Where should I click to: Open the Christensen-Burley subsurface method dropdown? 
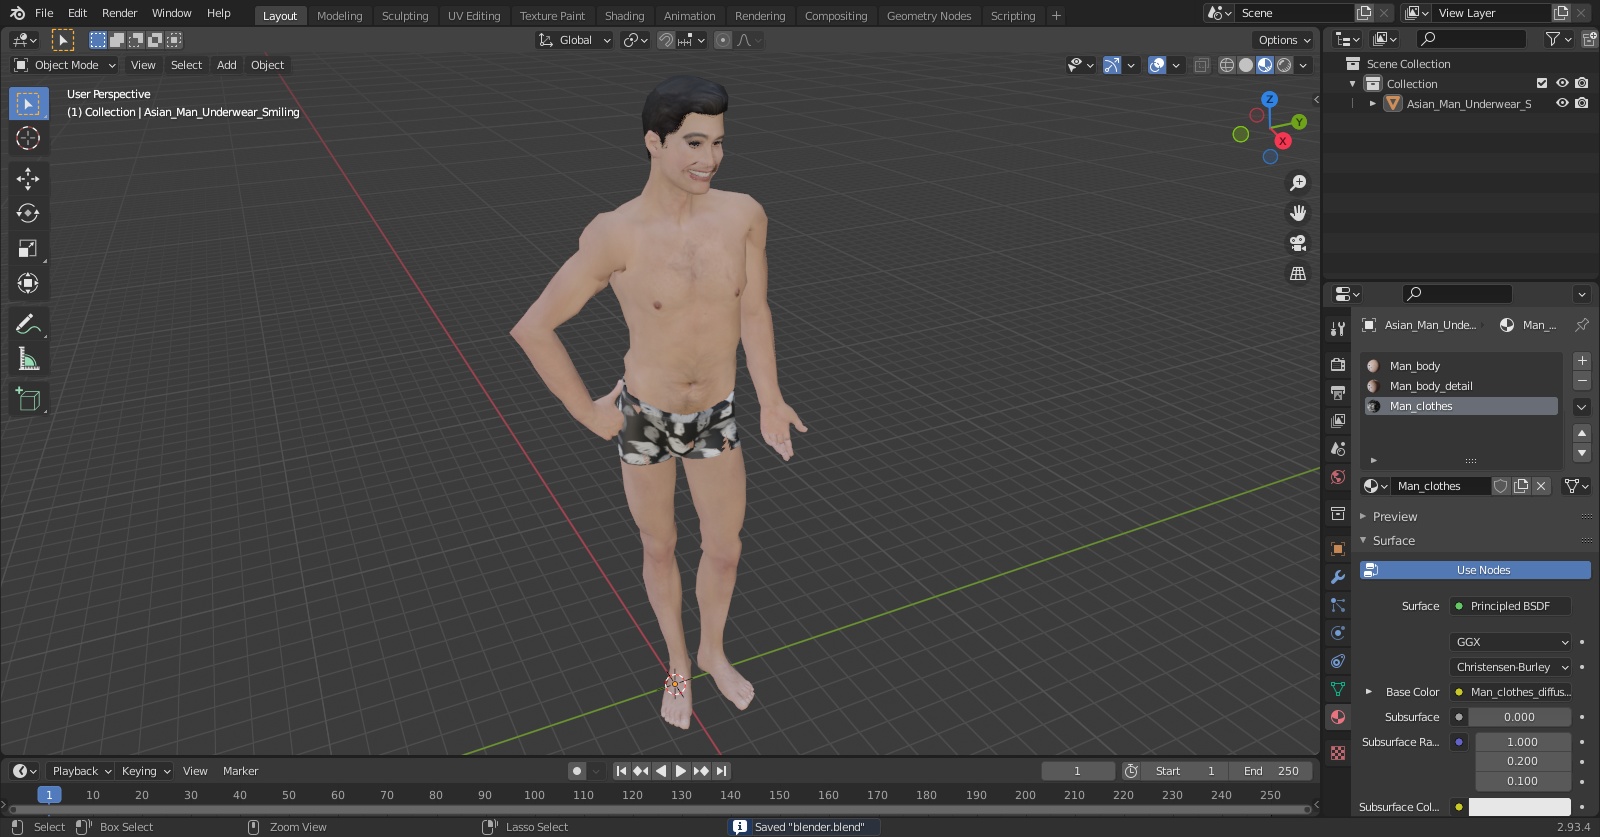point(1511,667)
